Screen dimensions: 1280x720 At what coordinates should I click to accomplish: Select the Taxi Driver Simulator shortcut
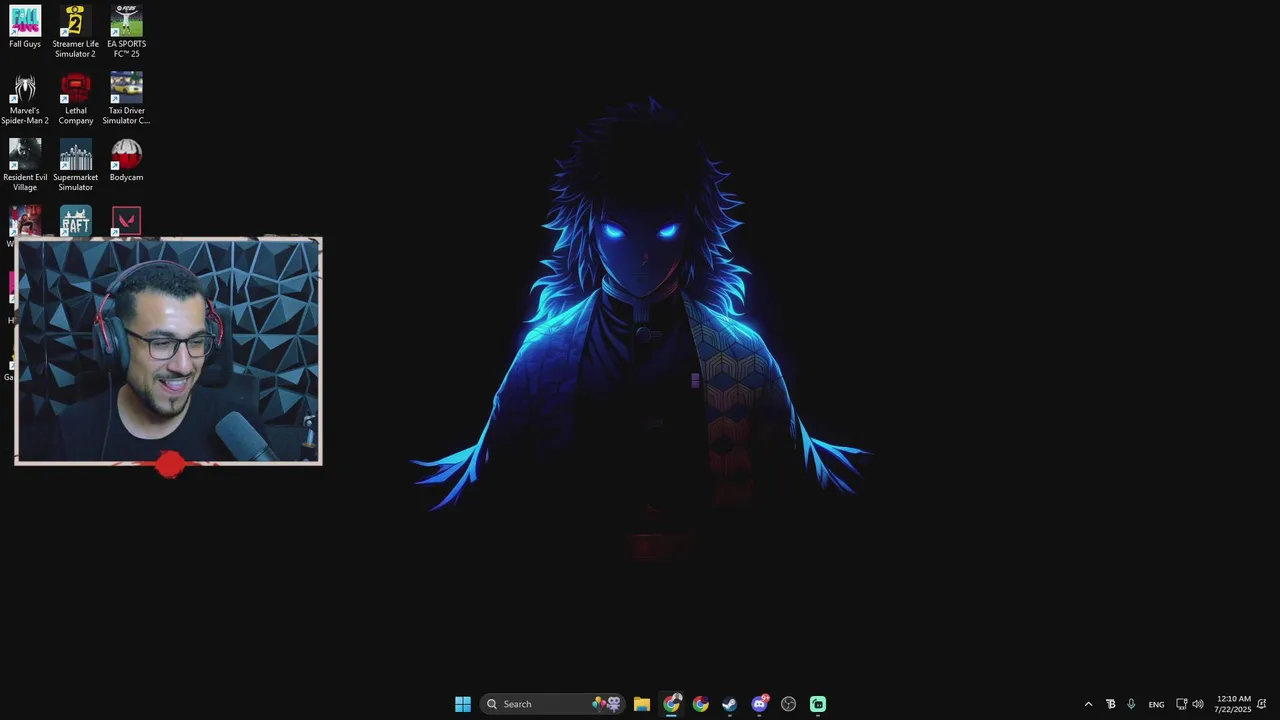126,98
